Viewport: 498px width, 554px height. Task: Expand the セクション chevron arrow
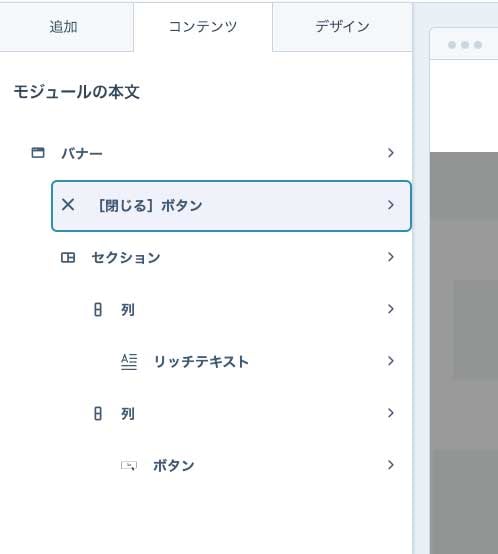(391, 257)
